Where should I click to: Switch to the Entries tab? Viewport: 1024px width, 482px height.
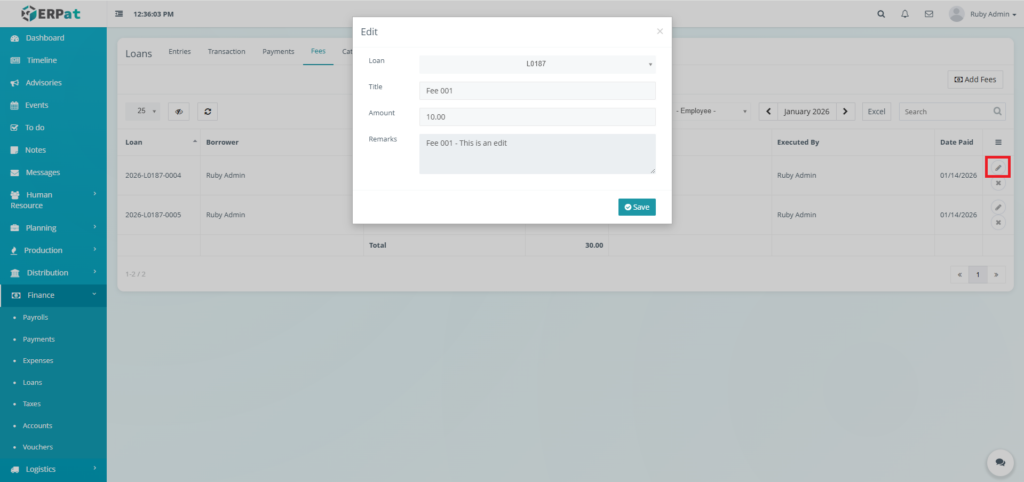point(180,52)
